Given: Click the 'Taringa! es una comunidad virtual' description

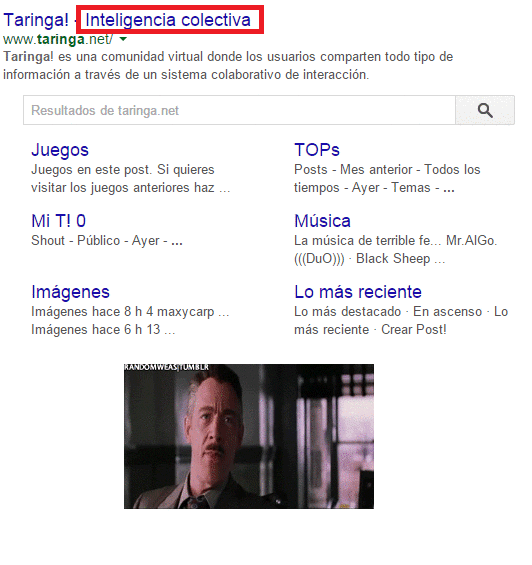Looking at the screenshot, I should coord(228,66).
